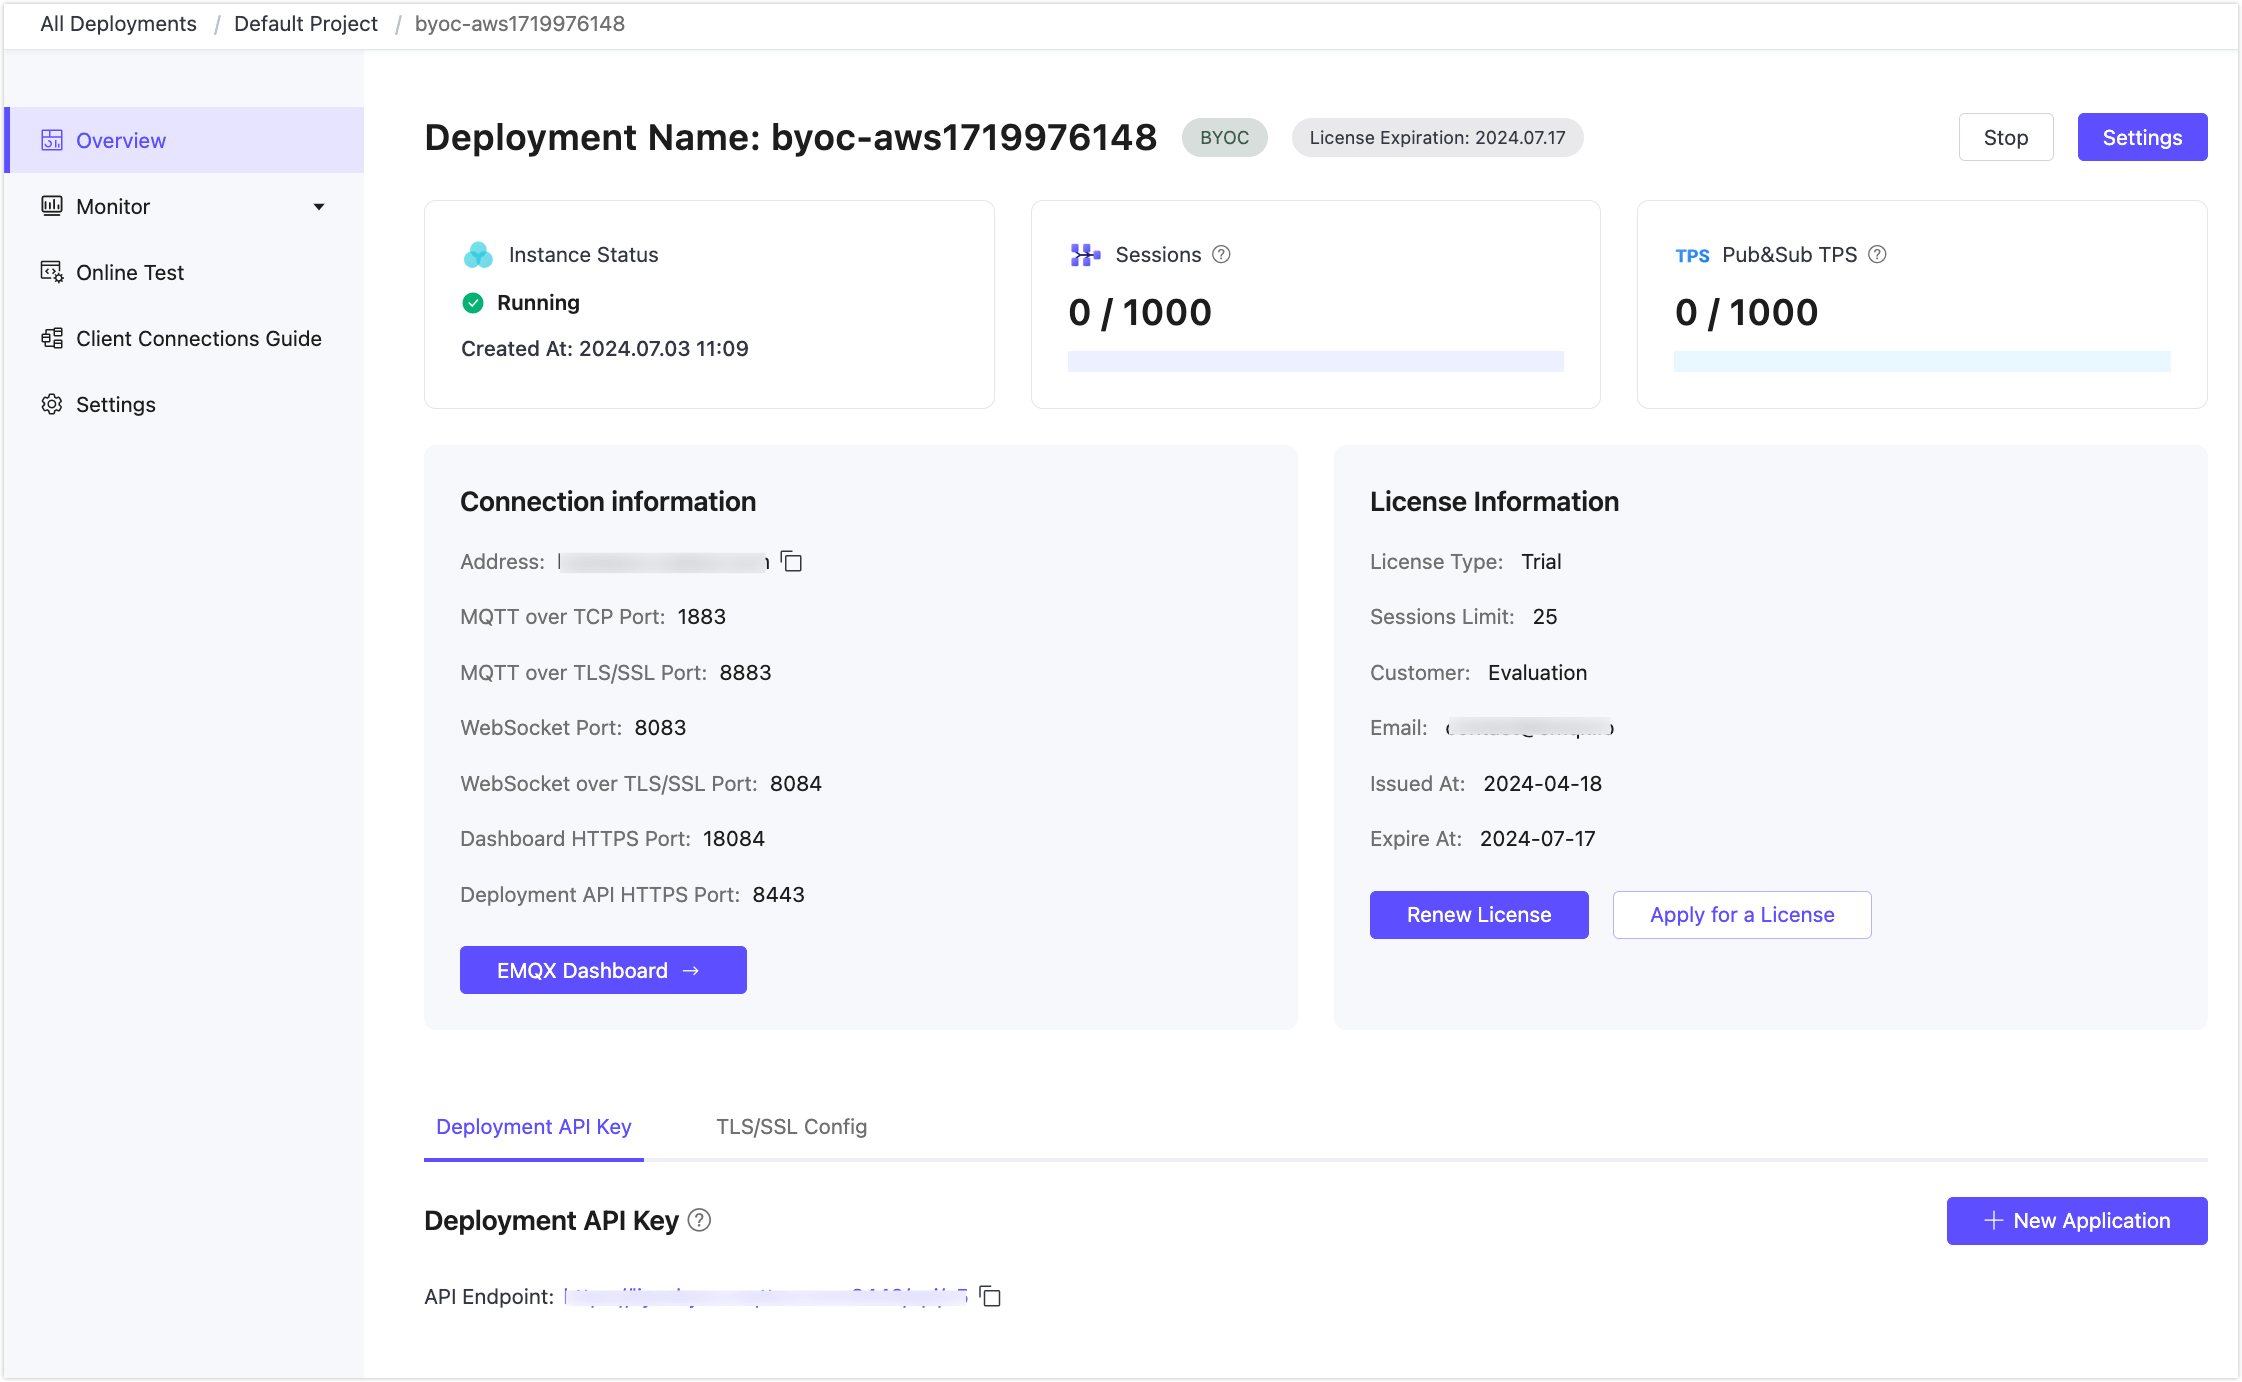Open the EMQX Dashboard button
The width and height of the screenshot is (2242, 1382).
pyautogui.click(x=603, y=970)
